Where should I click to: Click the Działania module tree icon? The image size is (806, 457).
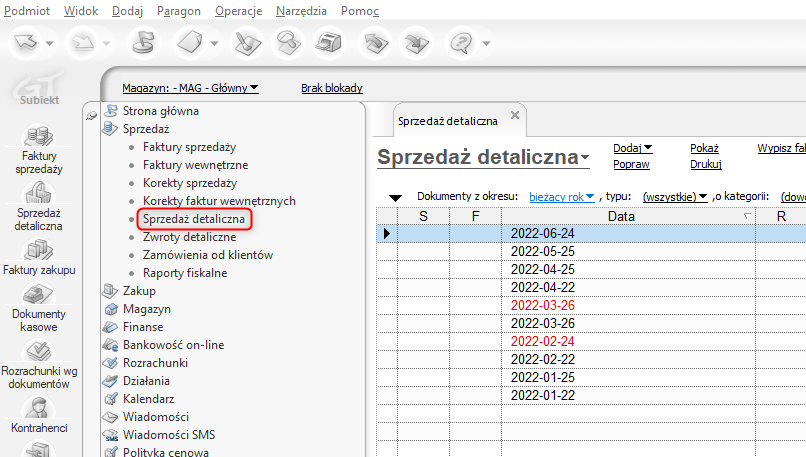pyautogui.click(x=111, y=381)
